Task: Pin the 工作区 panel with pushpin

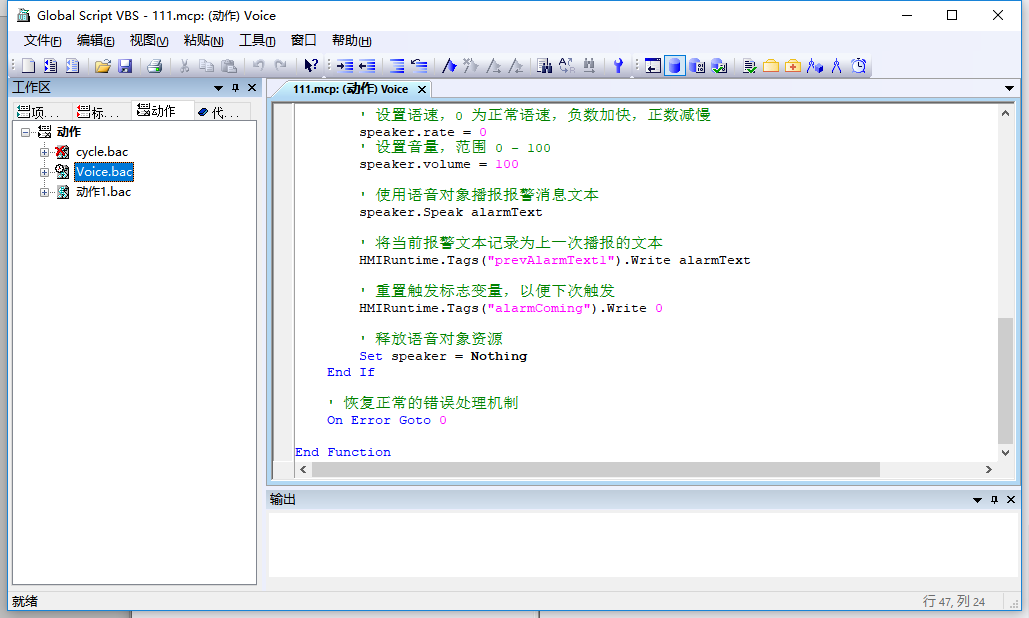Action: (x=236, y=88)
